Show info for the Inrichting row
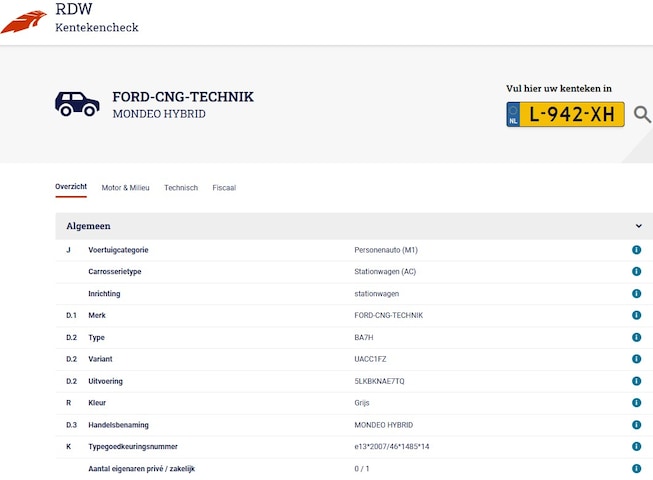653x480 pixels. (636, 293)
